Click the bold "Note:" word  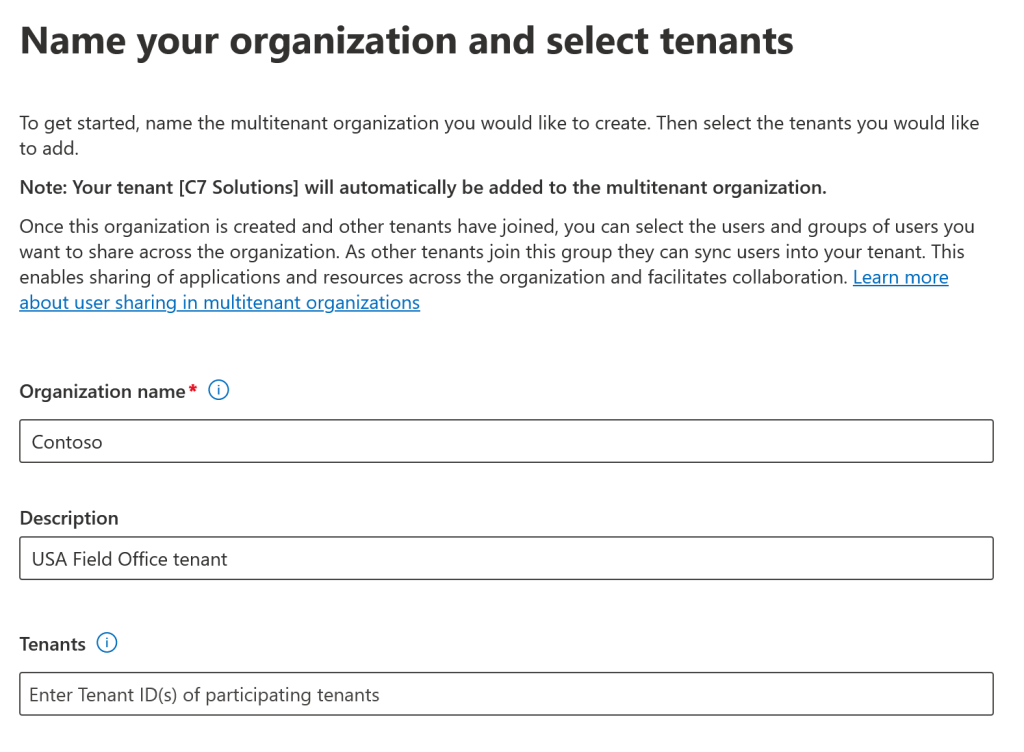(43, 188)
